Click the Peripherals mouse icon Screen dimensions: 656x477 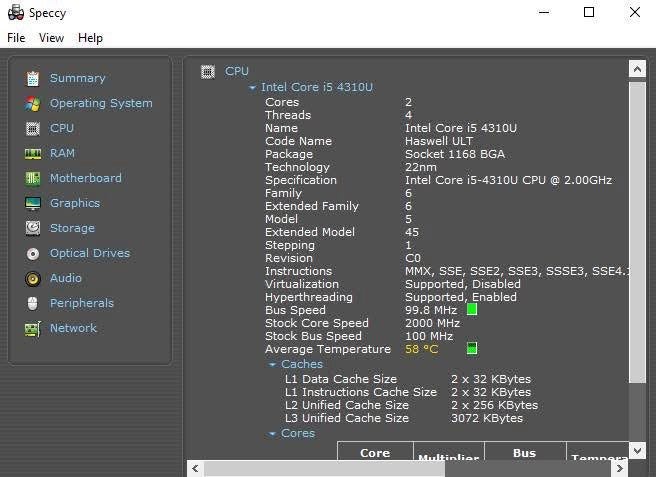[33, 304]
